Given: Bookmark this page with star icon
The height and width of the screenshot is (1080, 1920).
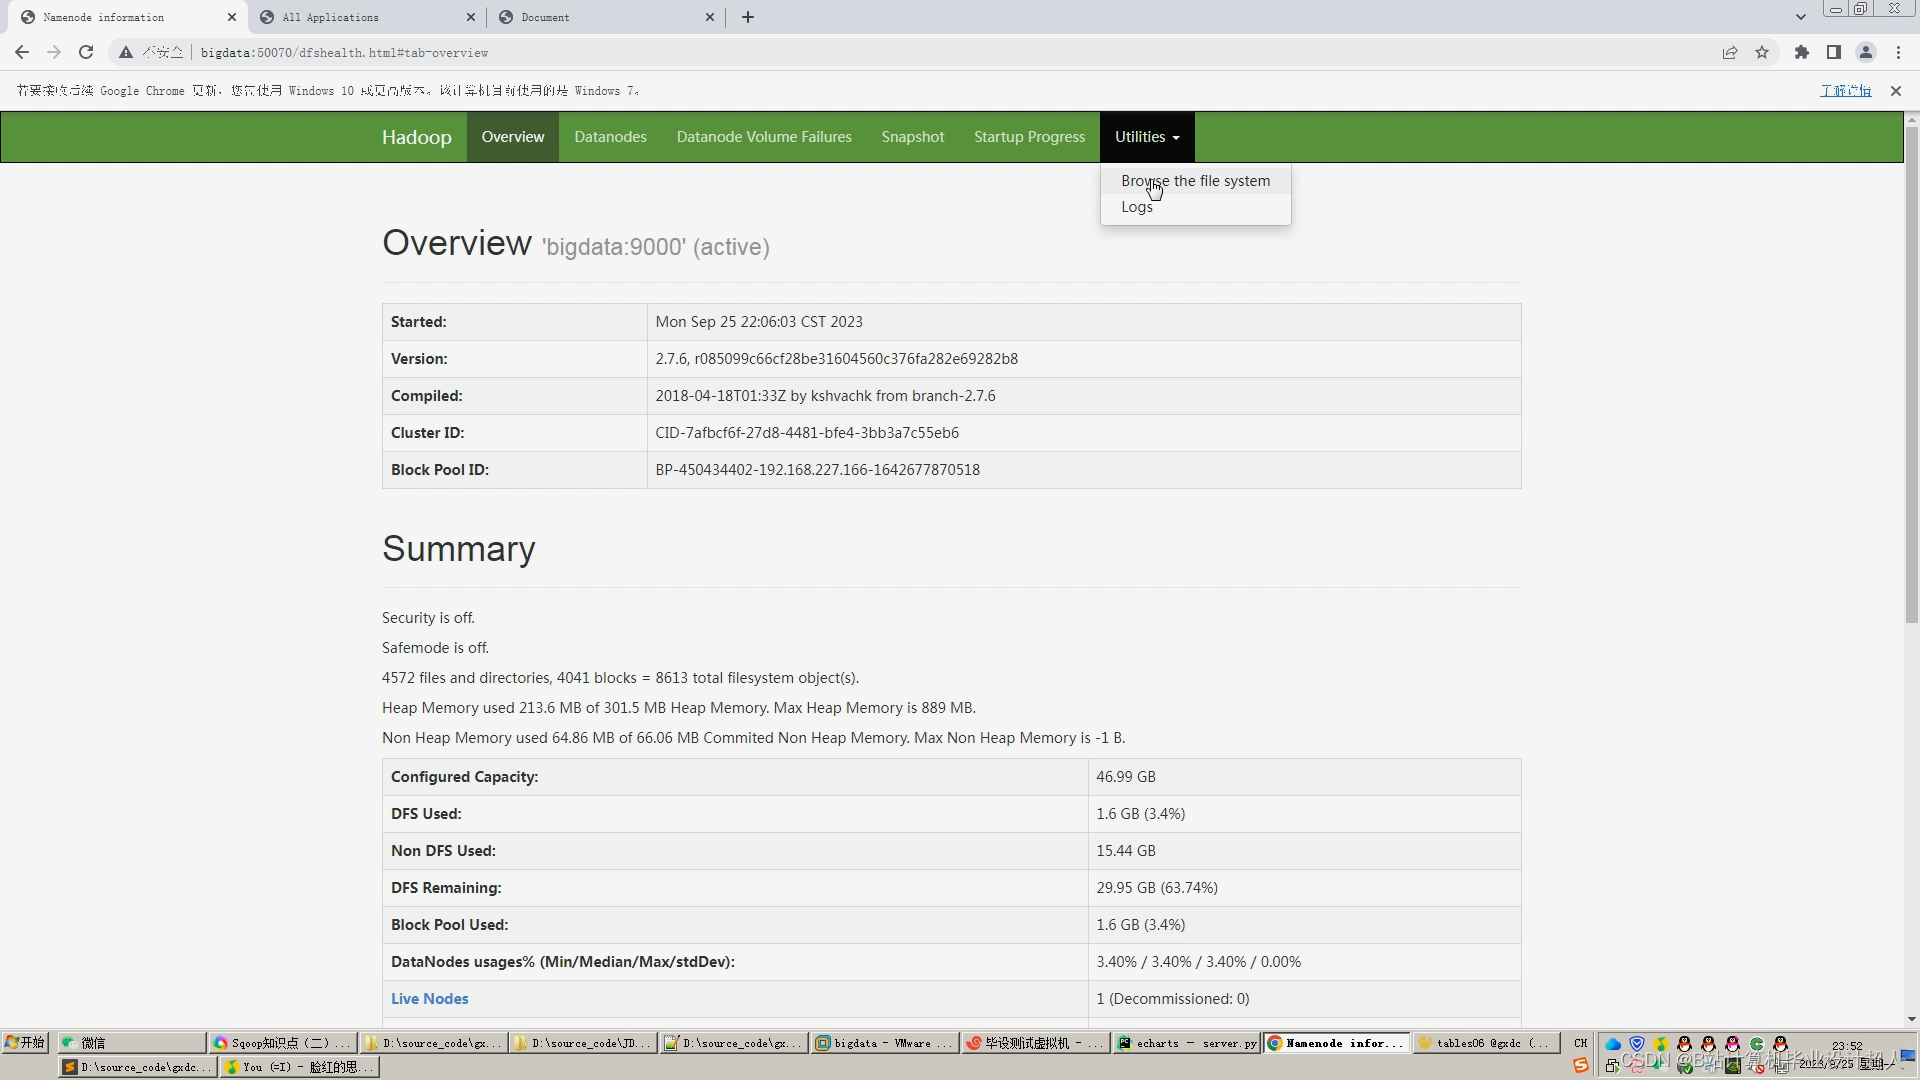Looking at the screenshot, I should 1762,52.
